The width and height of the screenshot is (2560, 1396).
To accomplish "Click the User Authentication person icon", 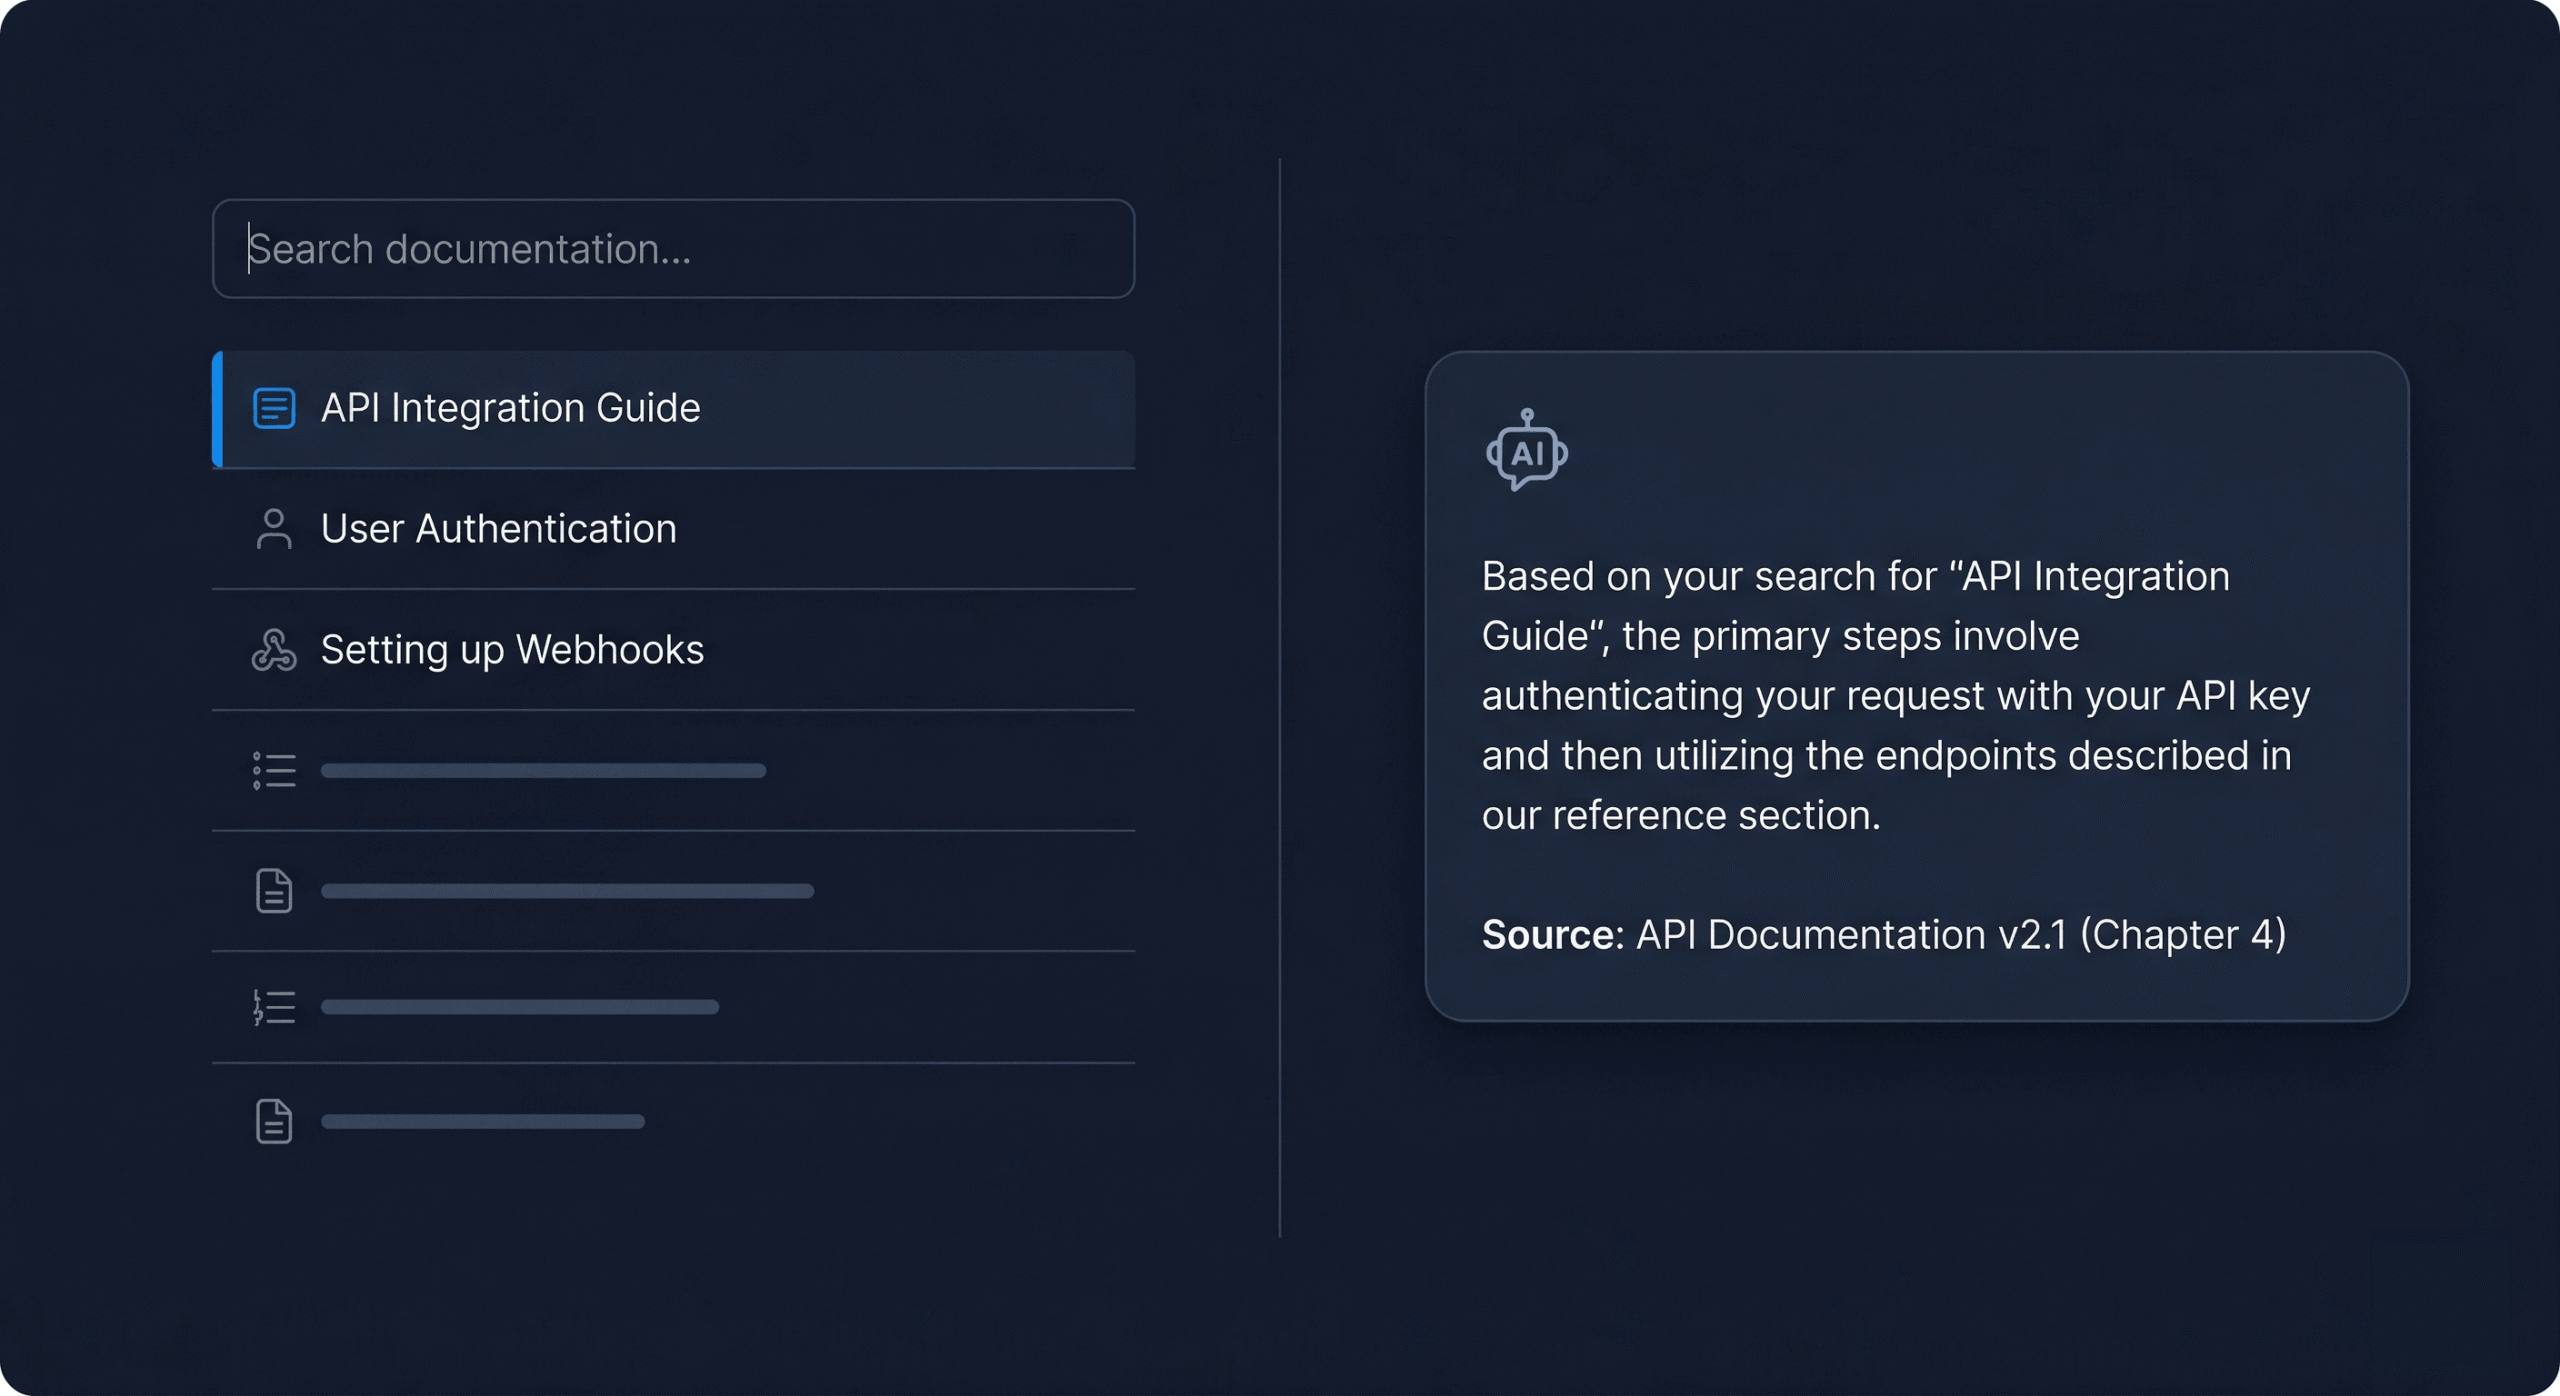I will pos(273,529).
